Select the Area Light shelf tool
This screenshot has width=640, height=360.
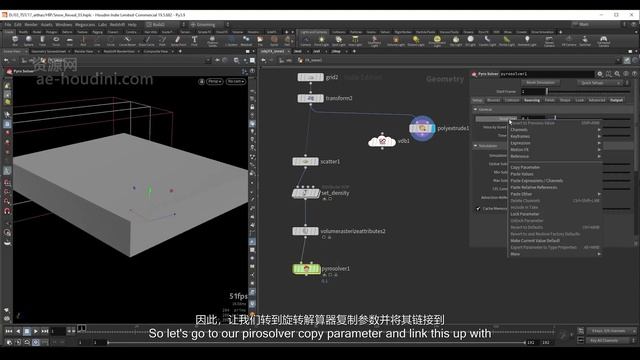click(x=355, y=41)
